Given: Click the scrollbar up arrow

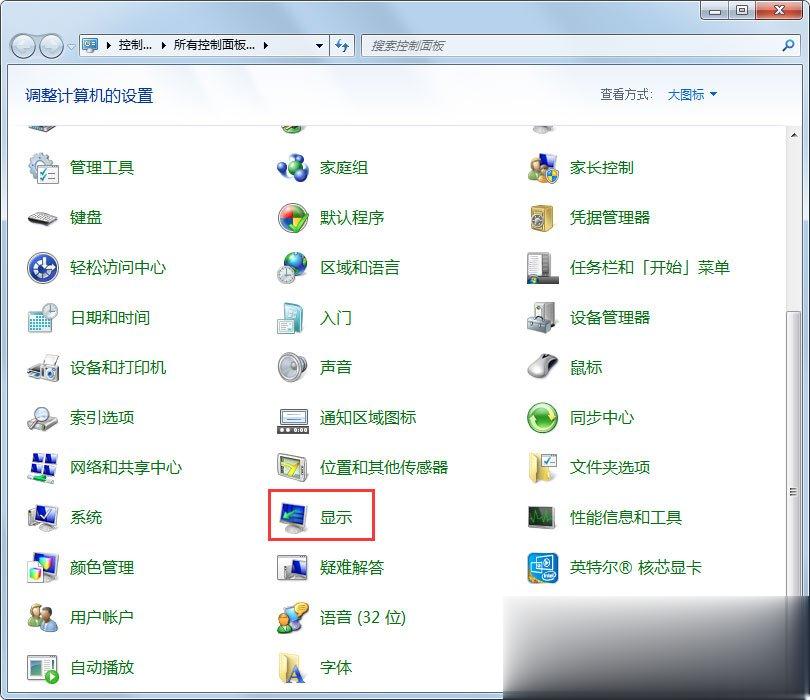Looking at the screenshot, I should (793, 135).
